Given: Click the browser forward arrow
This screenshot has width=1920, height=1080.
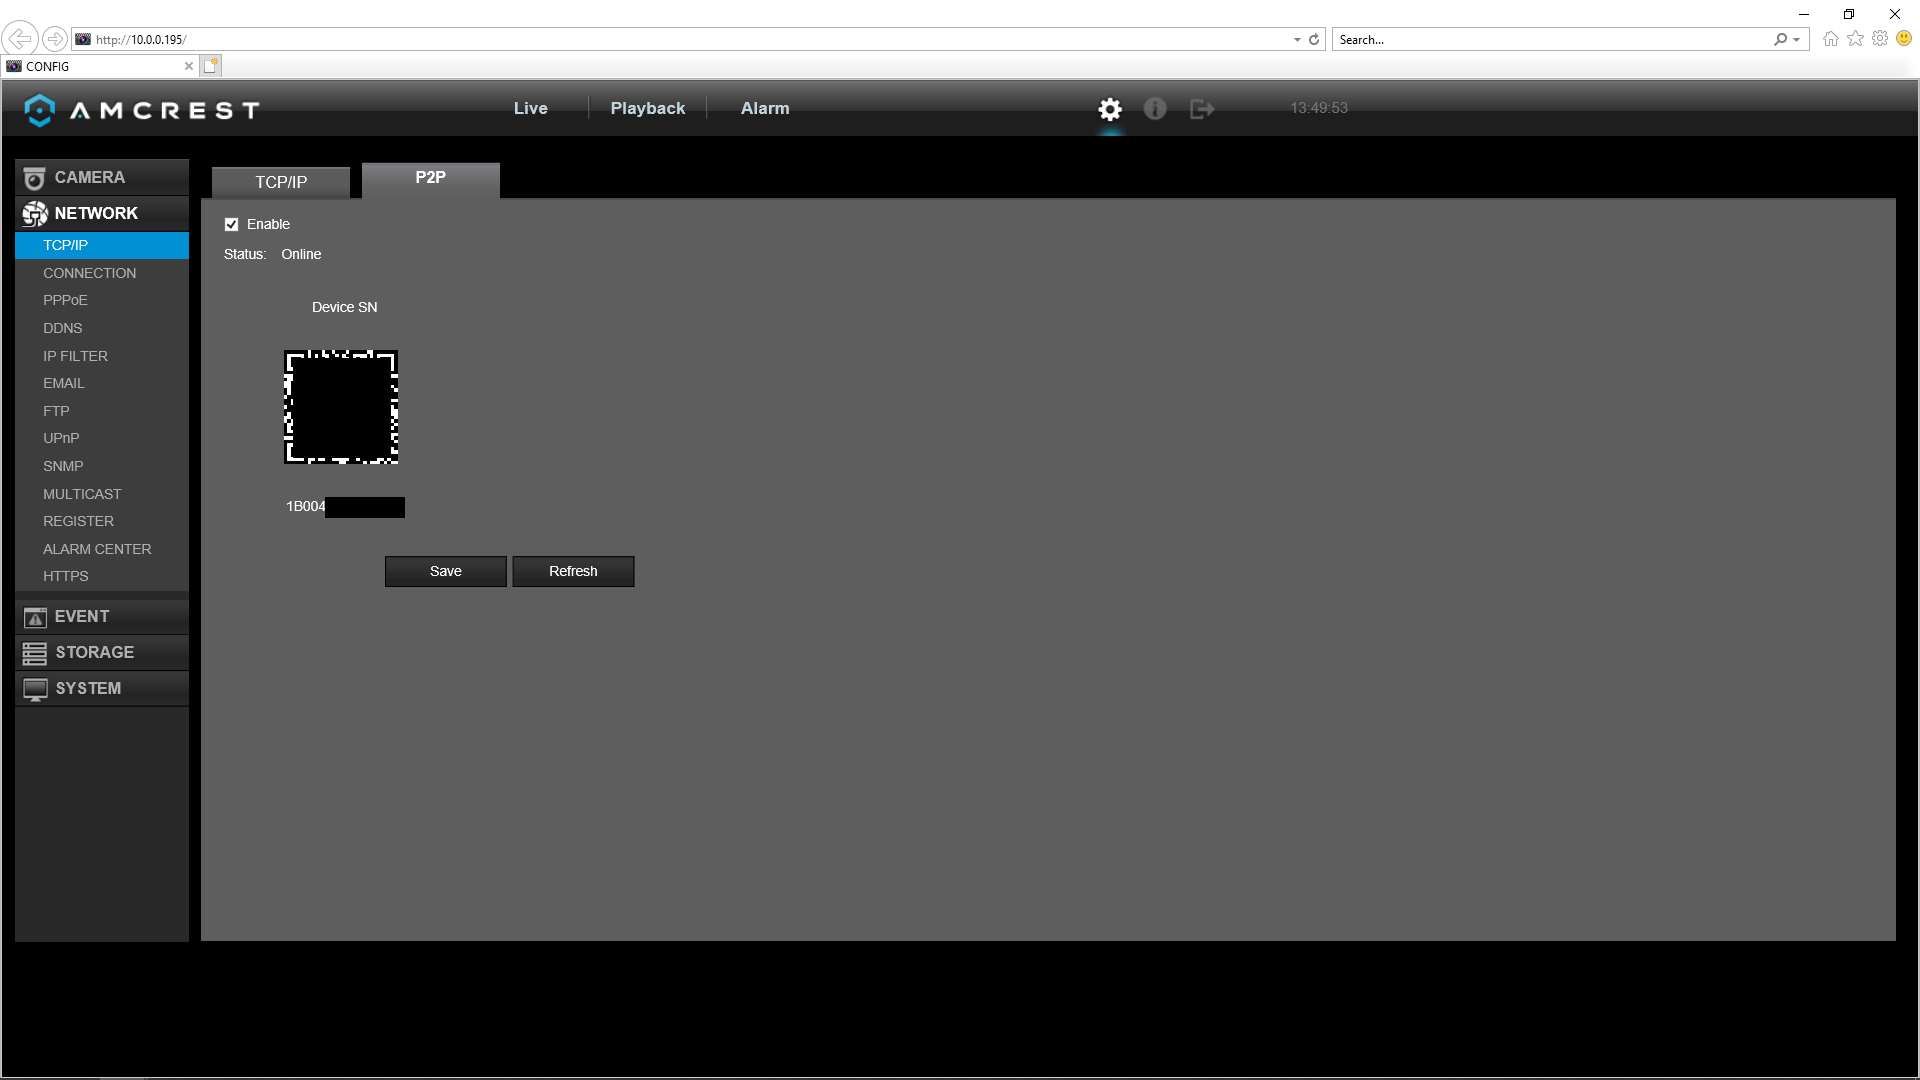Looking at the screenshot, I should 55,39.
